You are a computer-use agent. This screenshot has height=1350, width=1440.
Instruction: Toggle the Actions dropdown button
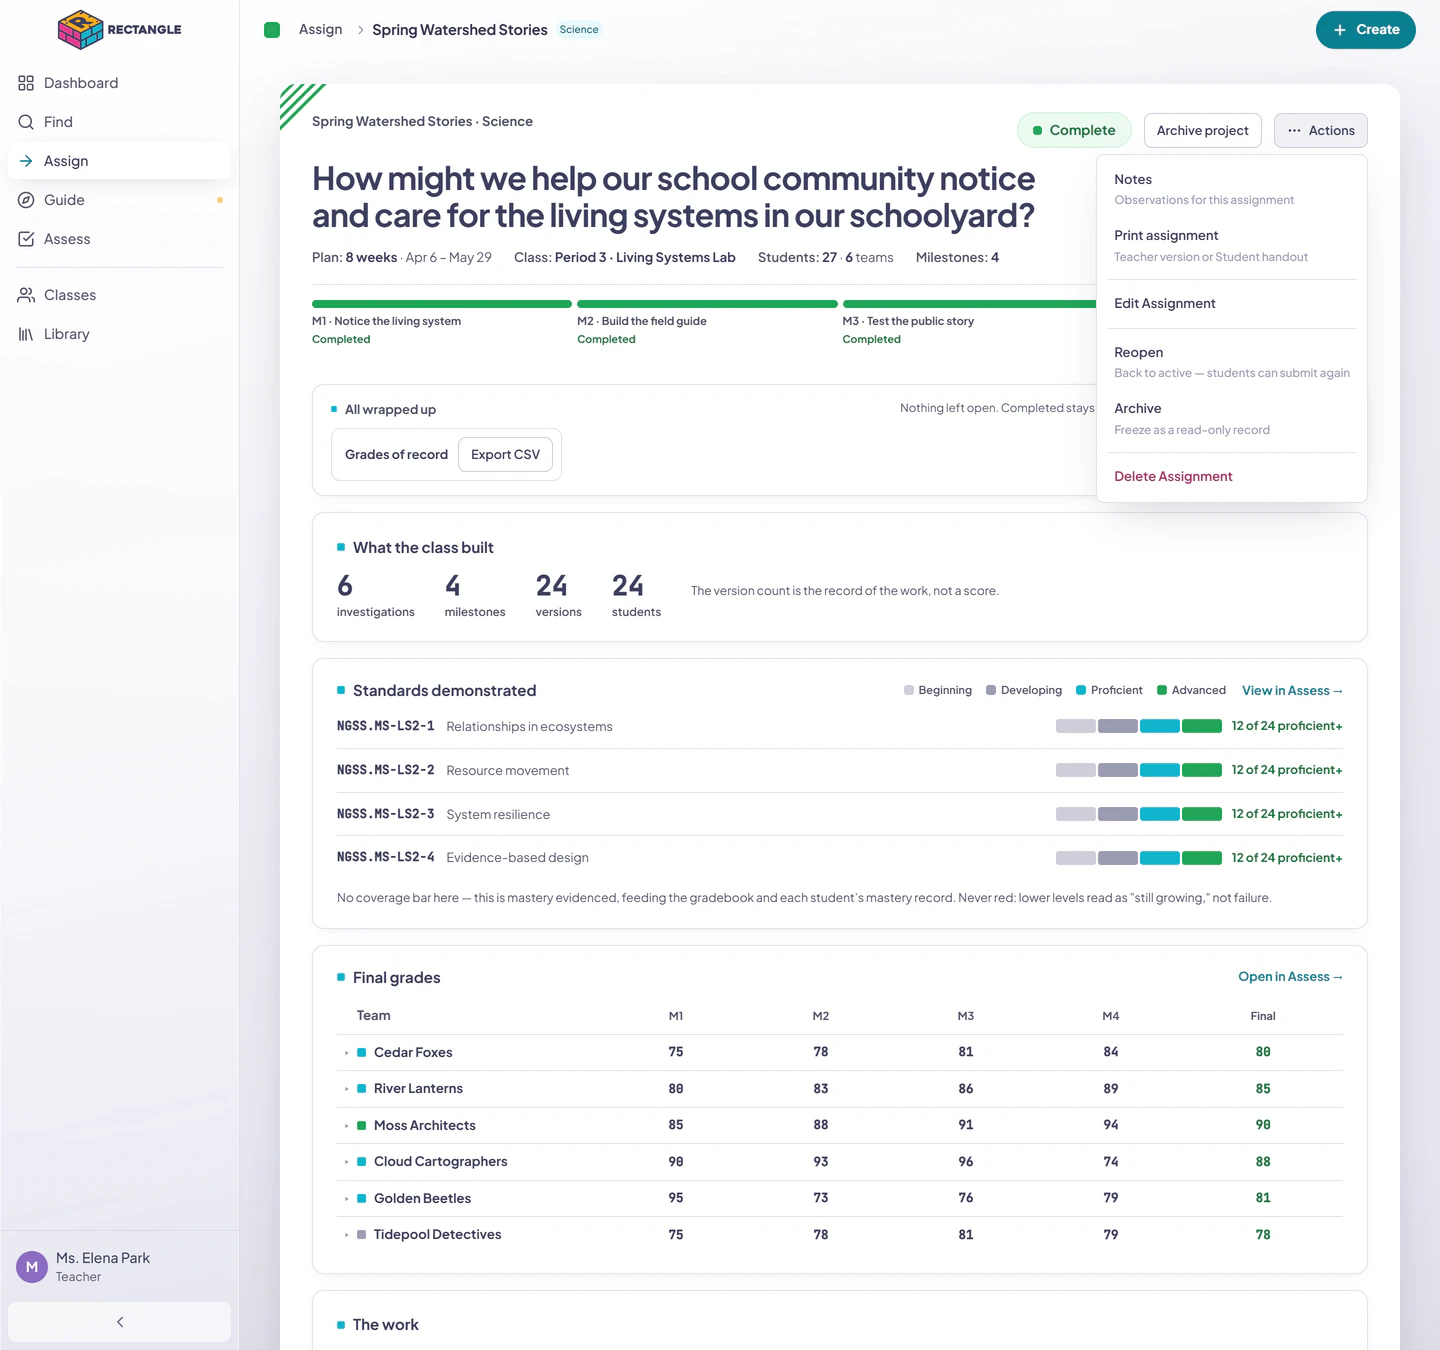(x=1320, y=131)
